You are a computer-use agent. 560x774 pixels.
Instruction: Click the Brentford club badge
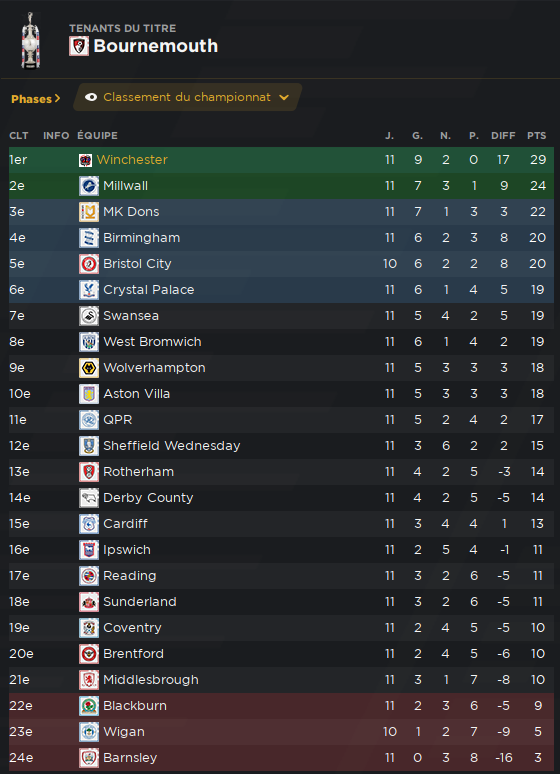click(x=89, y=654)
